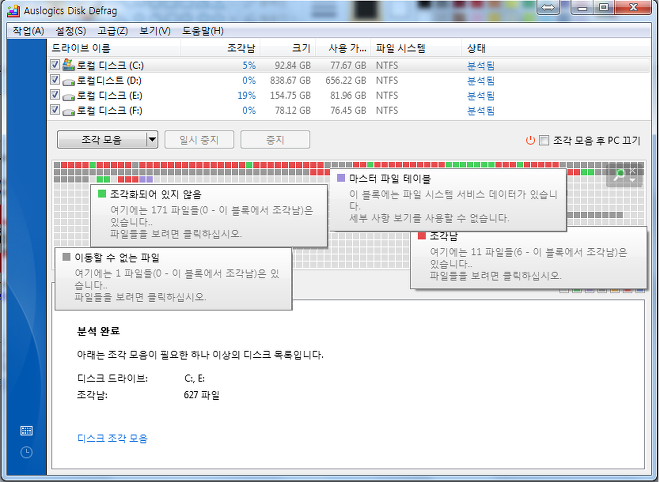The width and height of the screenshot is (660, 482).
Task: Sort by the 크기 column header
Action: point(288,48)
